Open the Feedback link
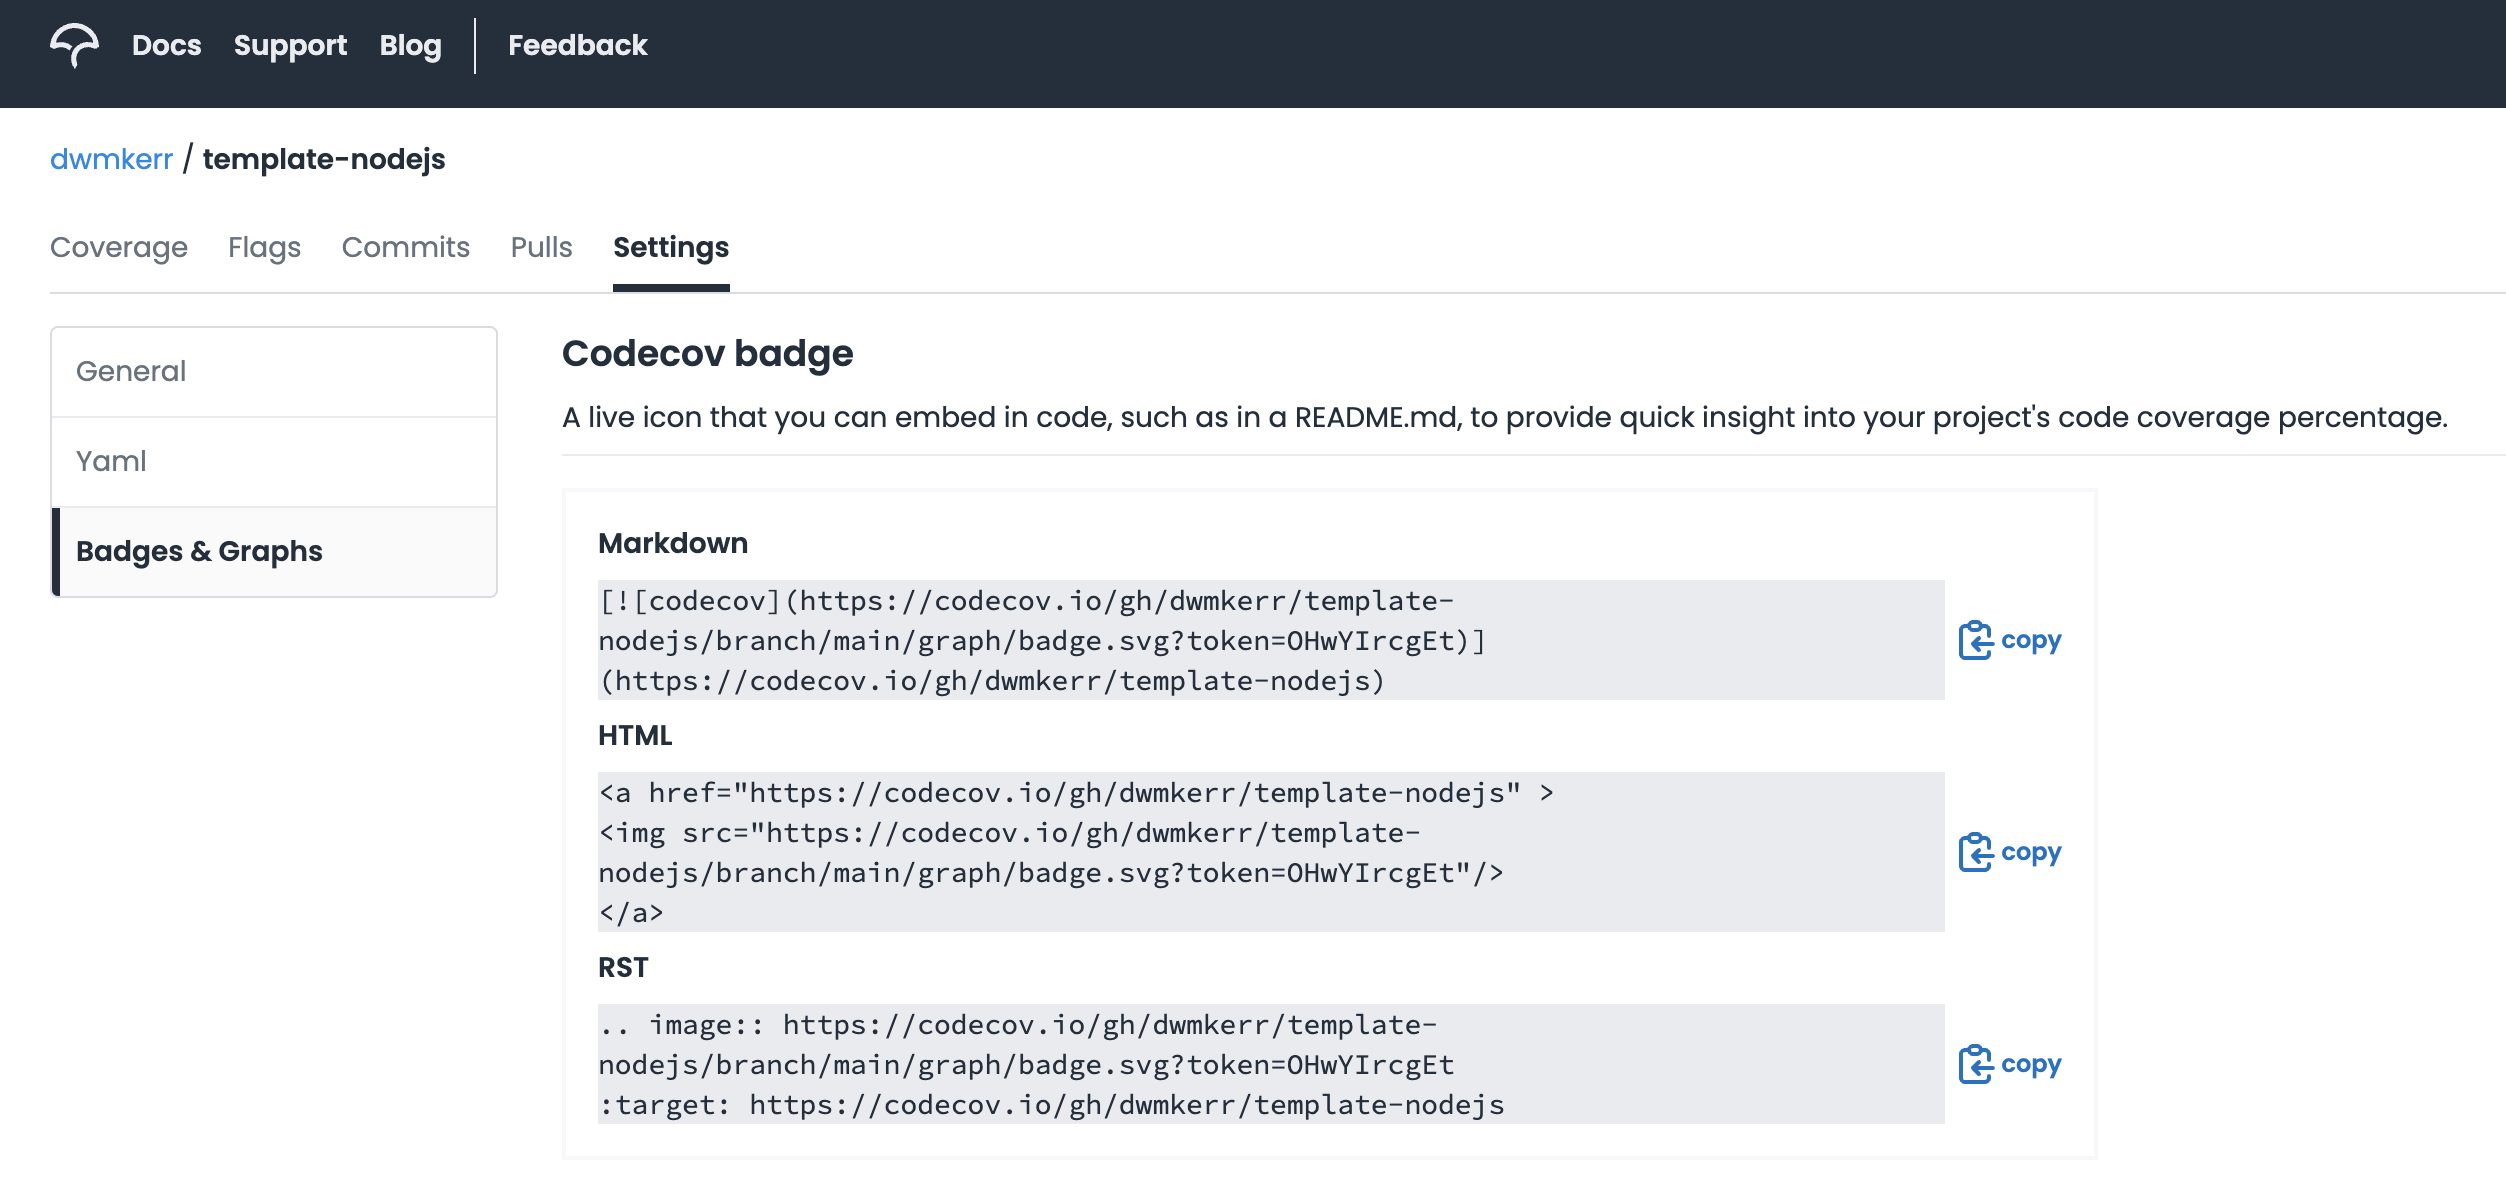This screenshot has height=1182, width=2506. [577, 45]
